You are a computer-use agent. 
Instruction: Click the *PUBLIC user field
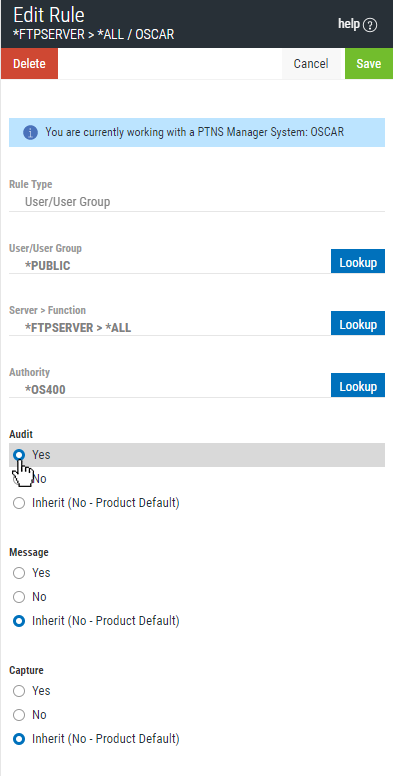pyautogui.click(x=170, y=266)
